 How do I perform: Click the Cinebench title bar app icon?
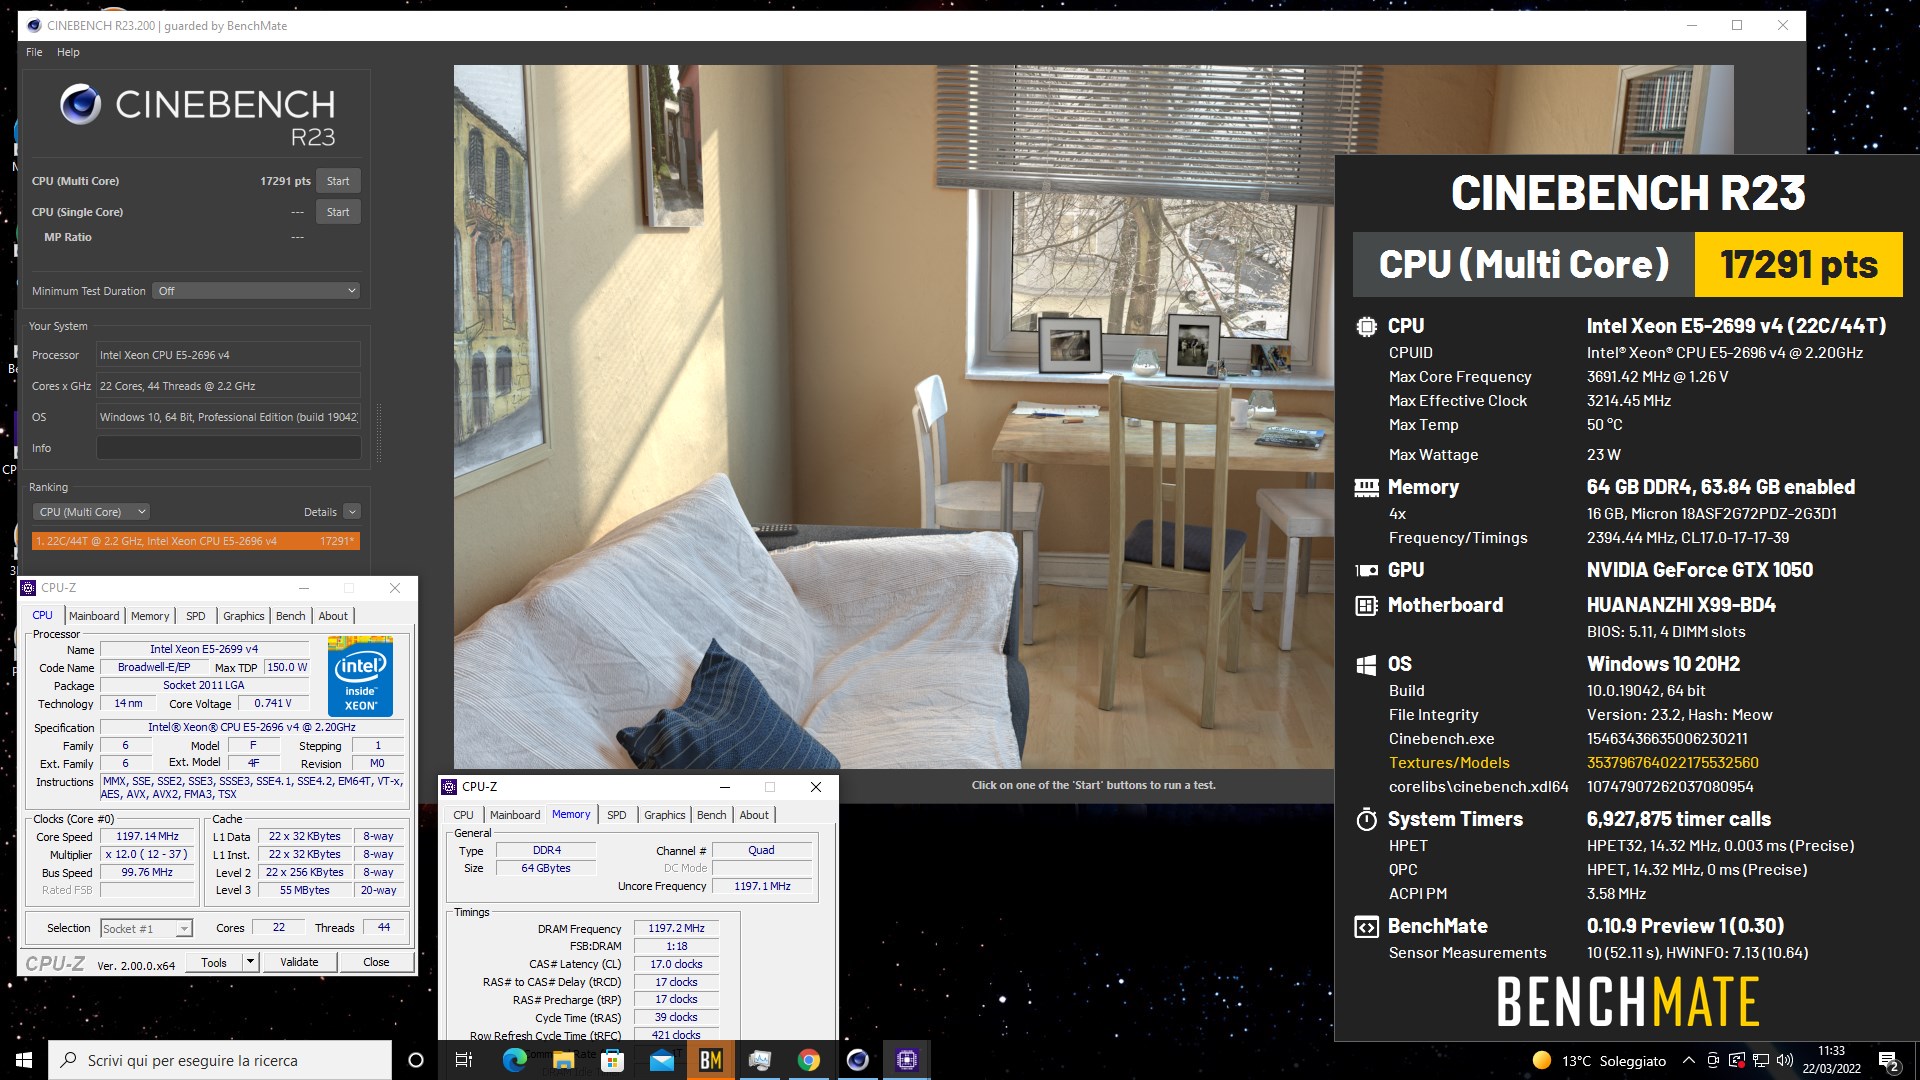coord(33,25)
